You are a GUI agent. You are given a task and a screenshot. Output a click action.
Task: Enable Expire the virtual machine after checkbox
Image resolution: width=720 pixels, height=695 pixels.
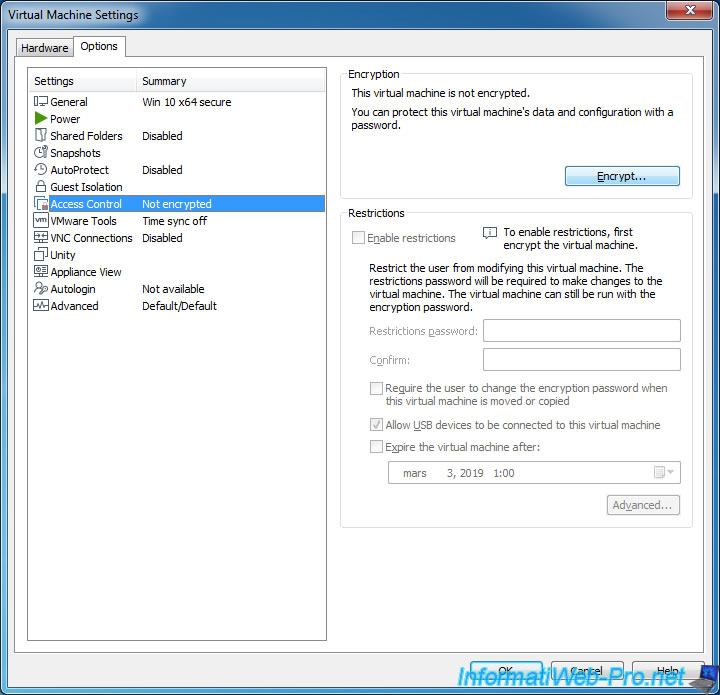point(376,447)
